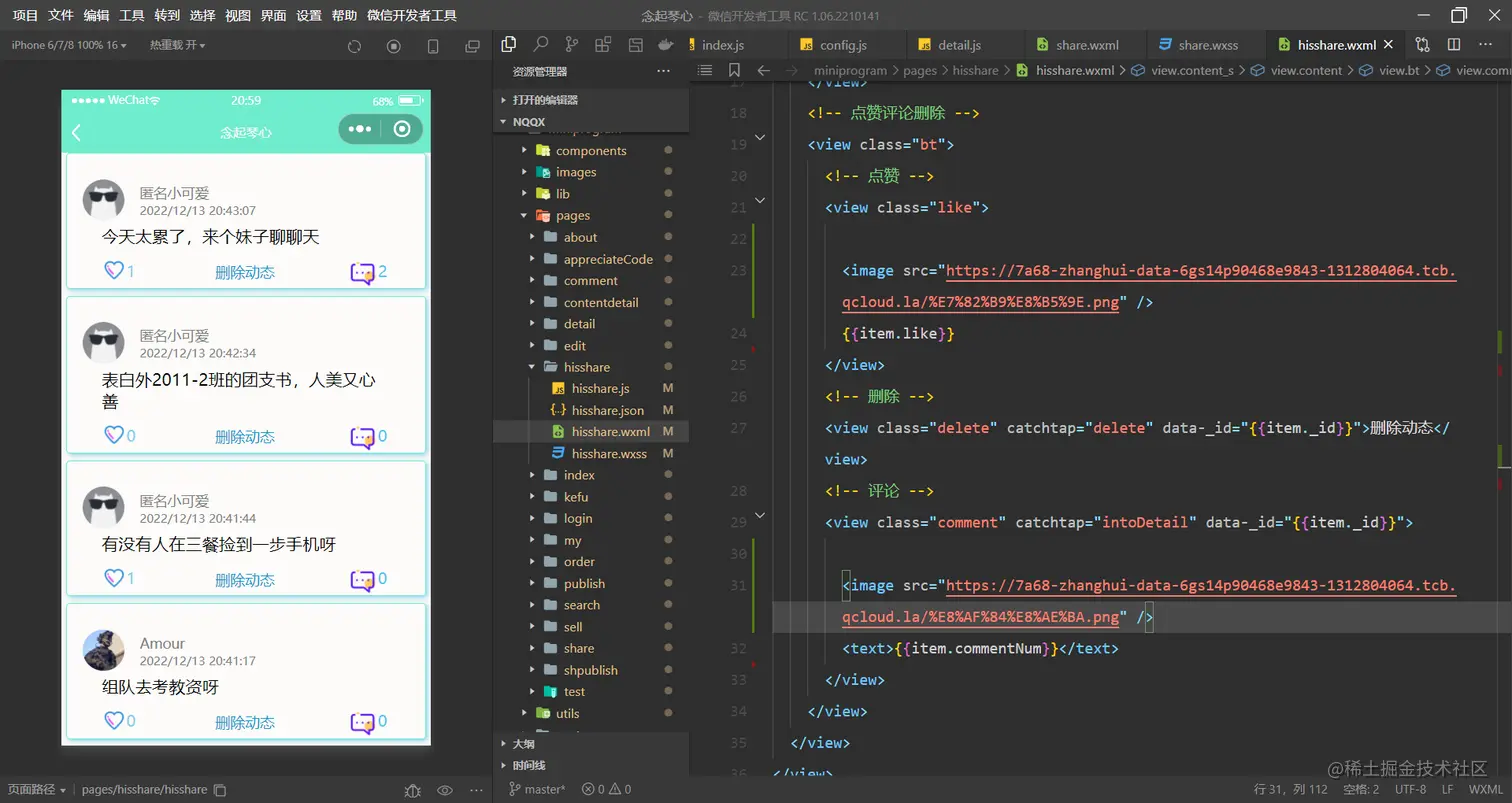
Task: Click the back chevron in the mini program header
Action: (76, 132)
